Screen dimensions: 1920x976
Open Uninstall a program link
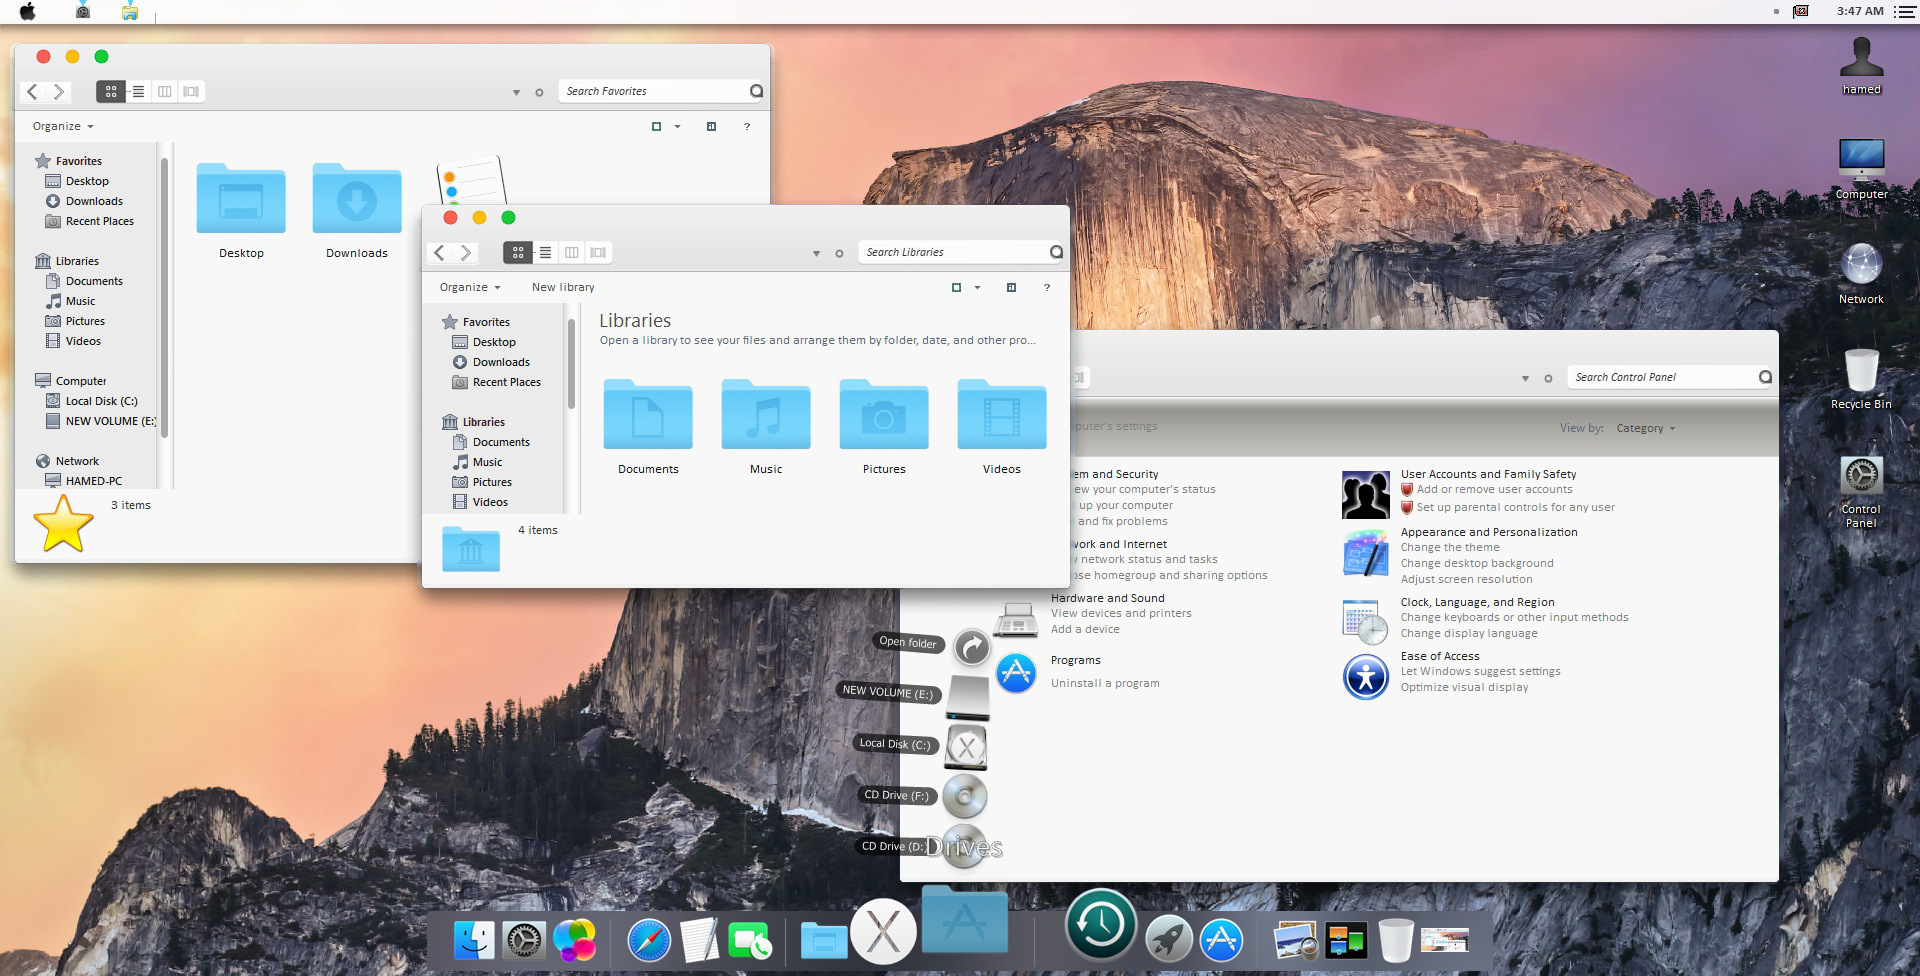point(1105,684)
